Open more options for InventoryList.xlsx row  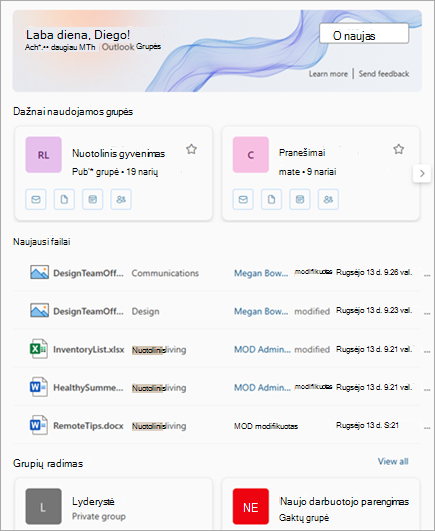[427, 352]
